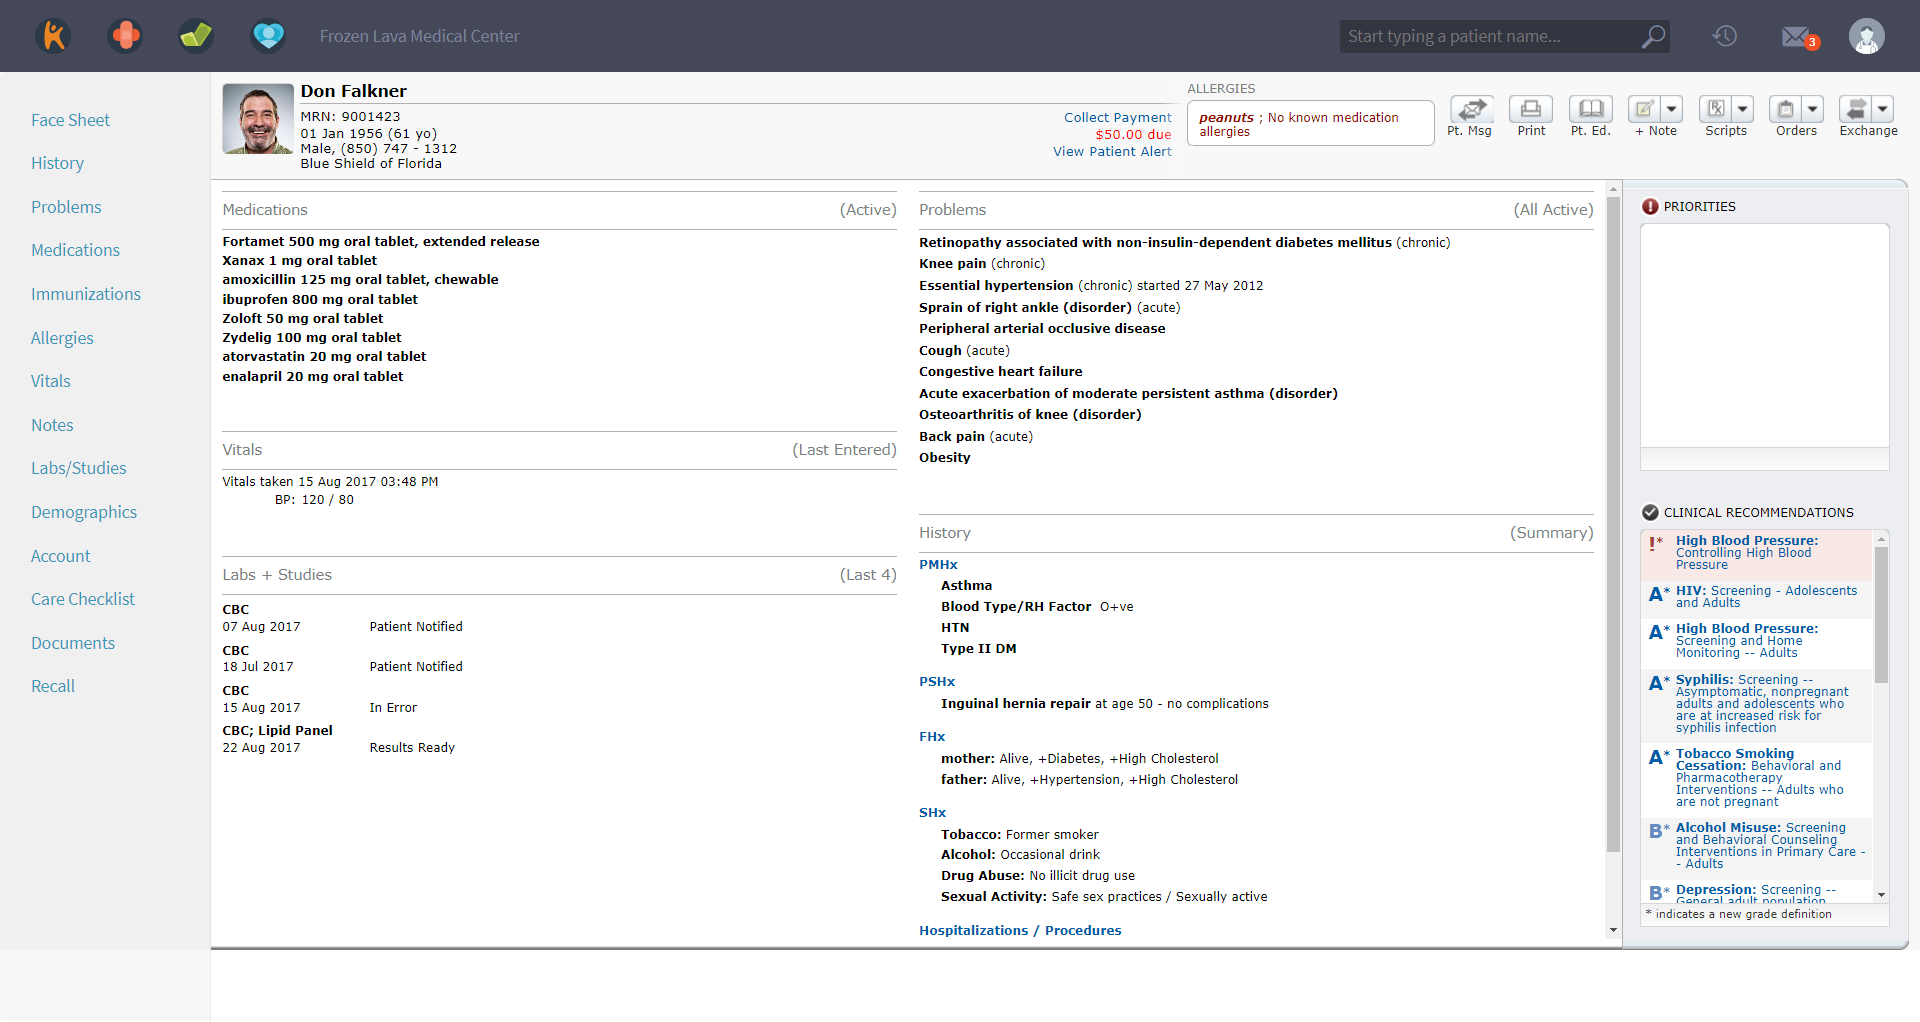Click the orange K logo icon
Viewport: 1920px width, 1022px height.
(54, 36)
